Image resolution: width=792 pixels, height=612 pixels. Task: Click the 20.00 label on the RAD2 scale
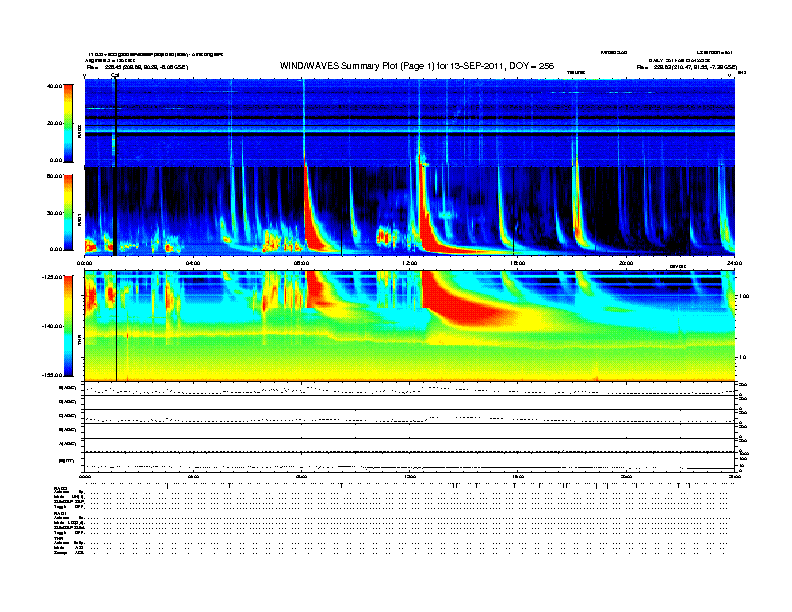(55, 123)
